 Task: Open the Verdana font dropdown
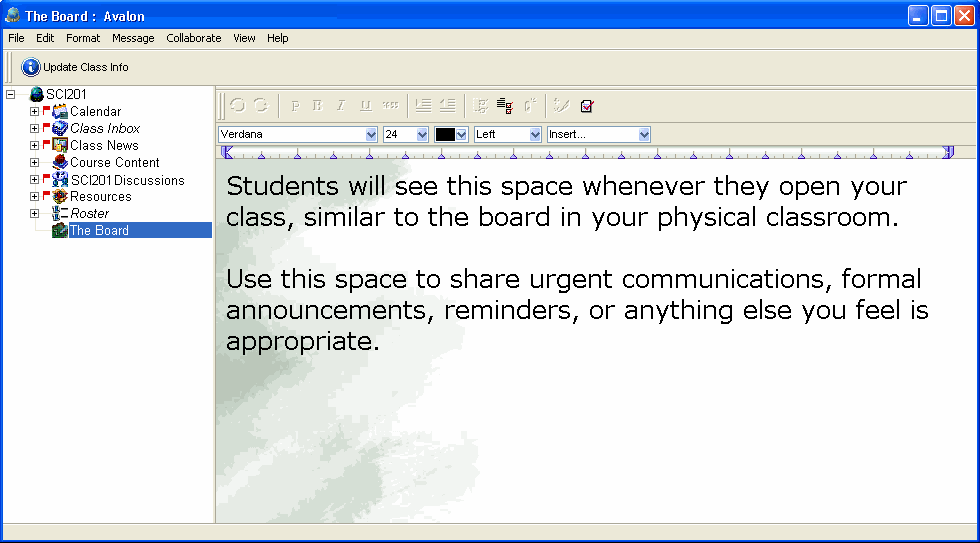pos(371,134)
